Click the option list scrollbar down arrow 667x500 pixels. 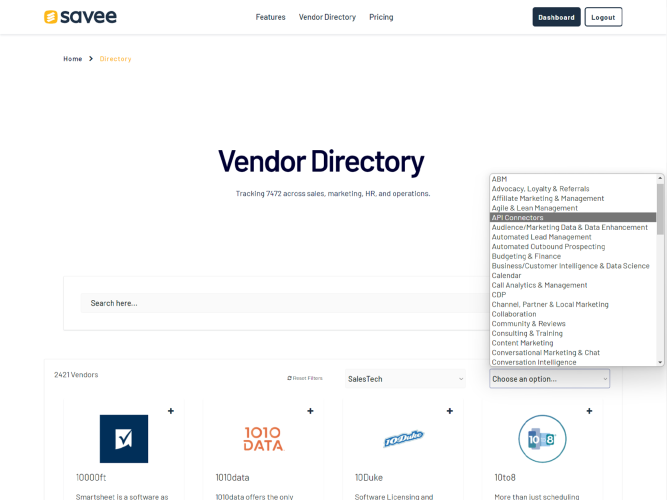point(660,362)
